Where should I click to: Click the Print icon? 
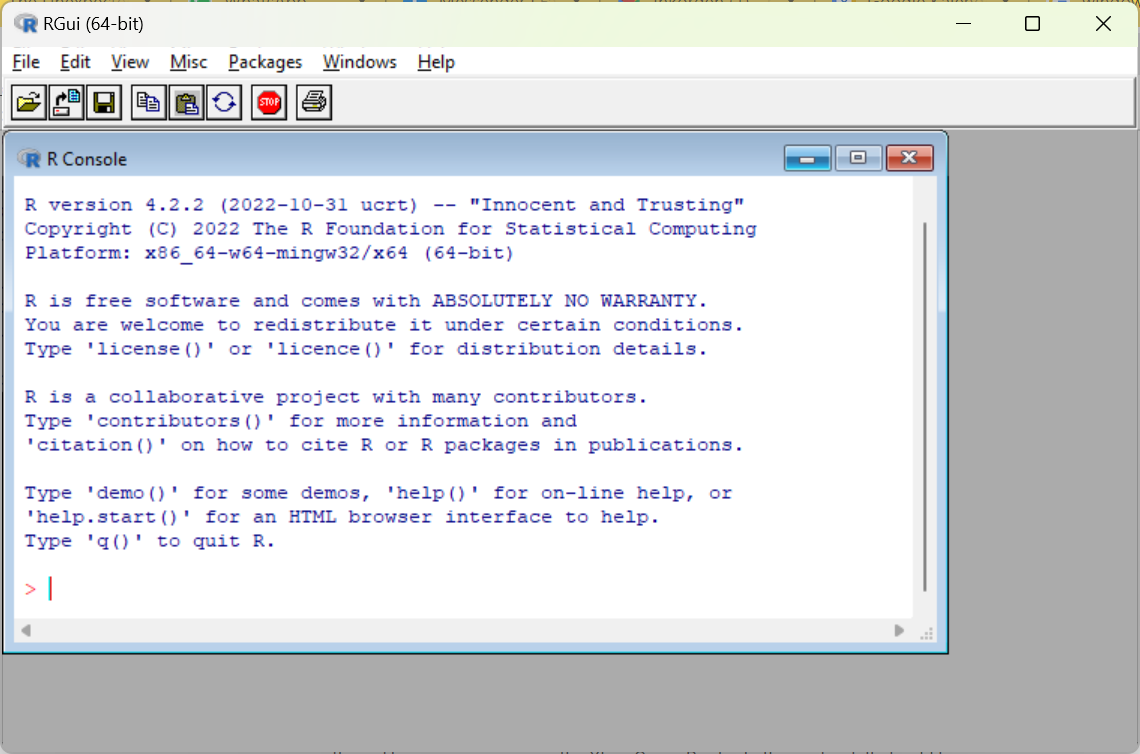314,103
